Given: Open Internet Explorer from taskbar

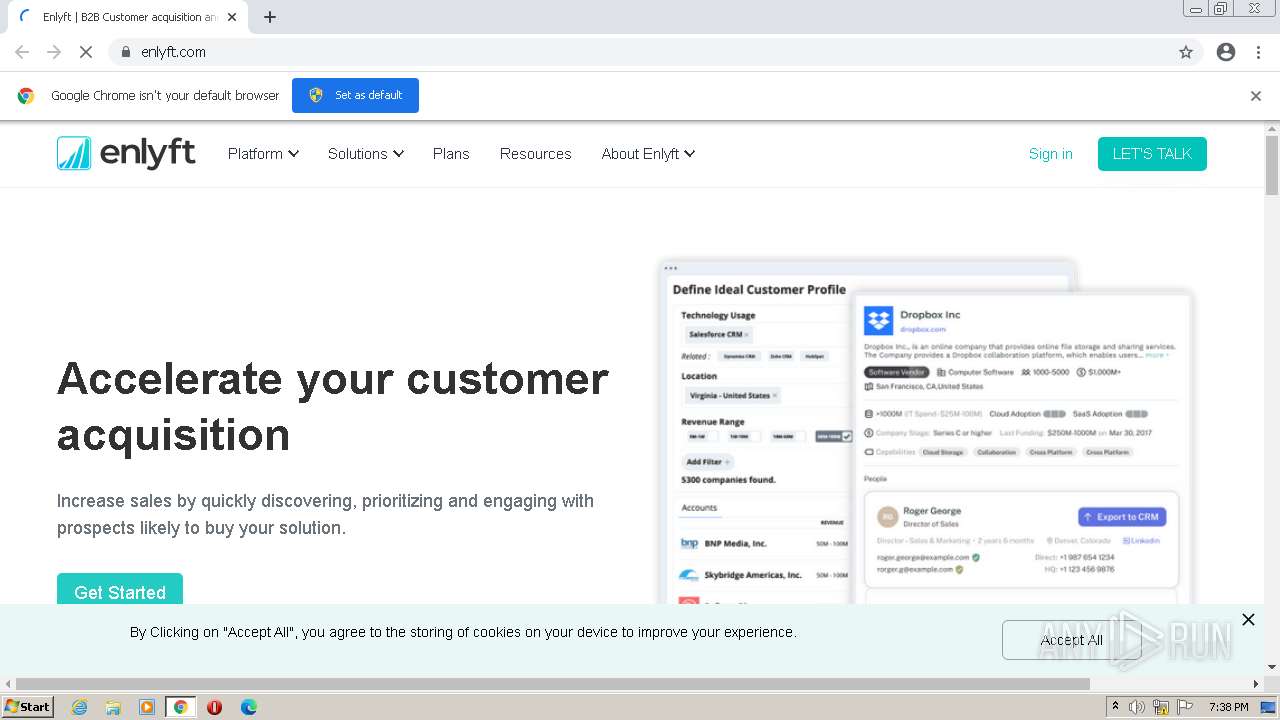Looking at the screenshot, I should coord(79,707).
